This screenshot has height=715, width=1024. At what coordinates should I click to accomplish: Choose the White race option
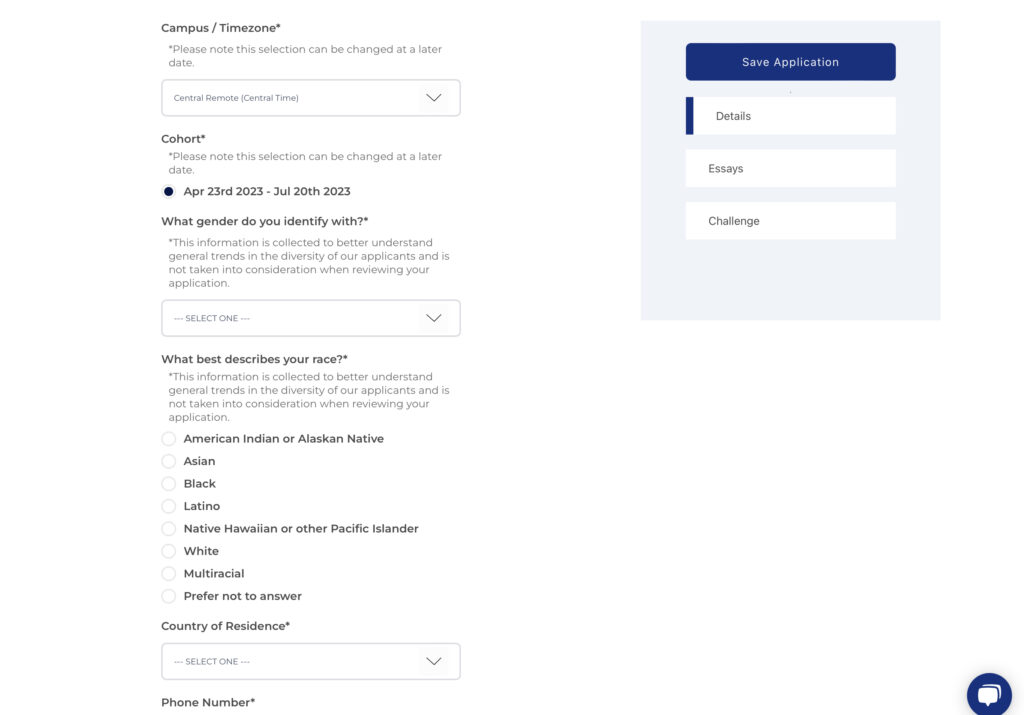coord(169,551)
